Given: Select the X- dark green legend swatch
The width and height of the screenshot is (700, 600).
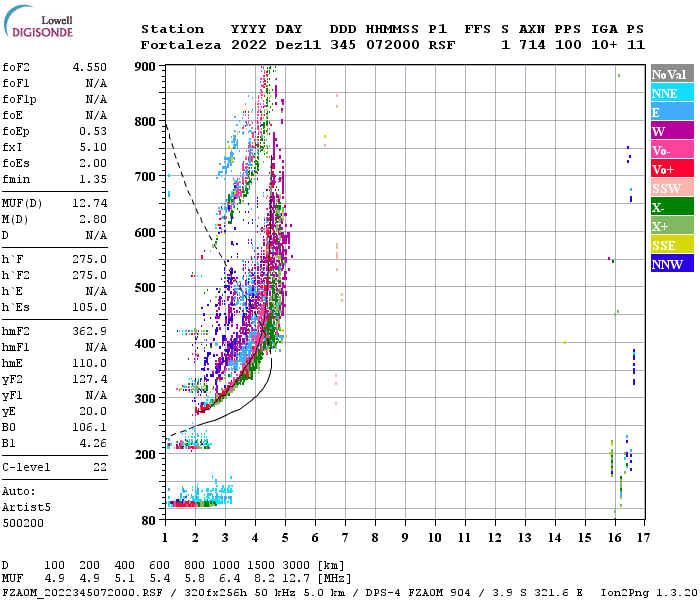Looking at the screenshot, I should coord(672,207).
